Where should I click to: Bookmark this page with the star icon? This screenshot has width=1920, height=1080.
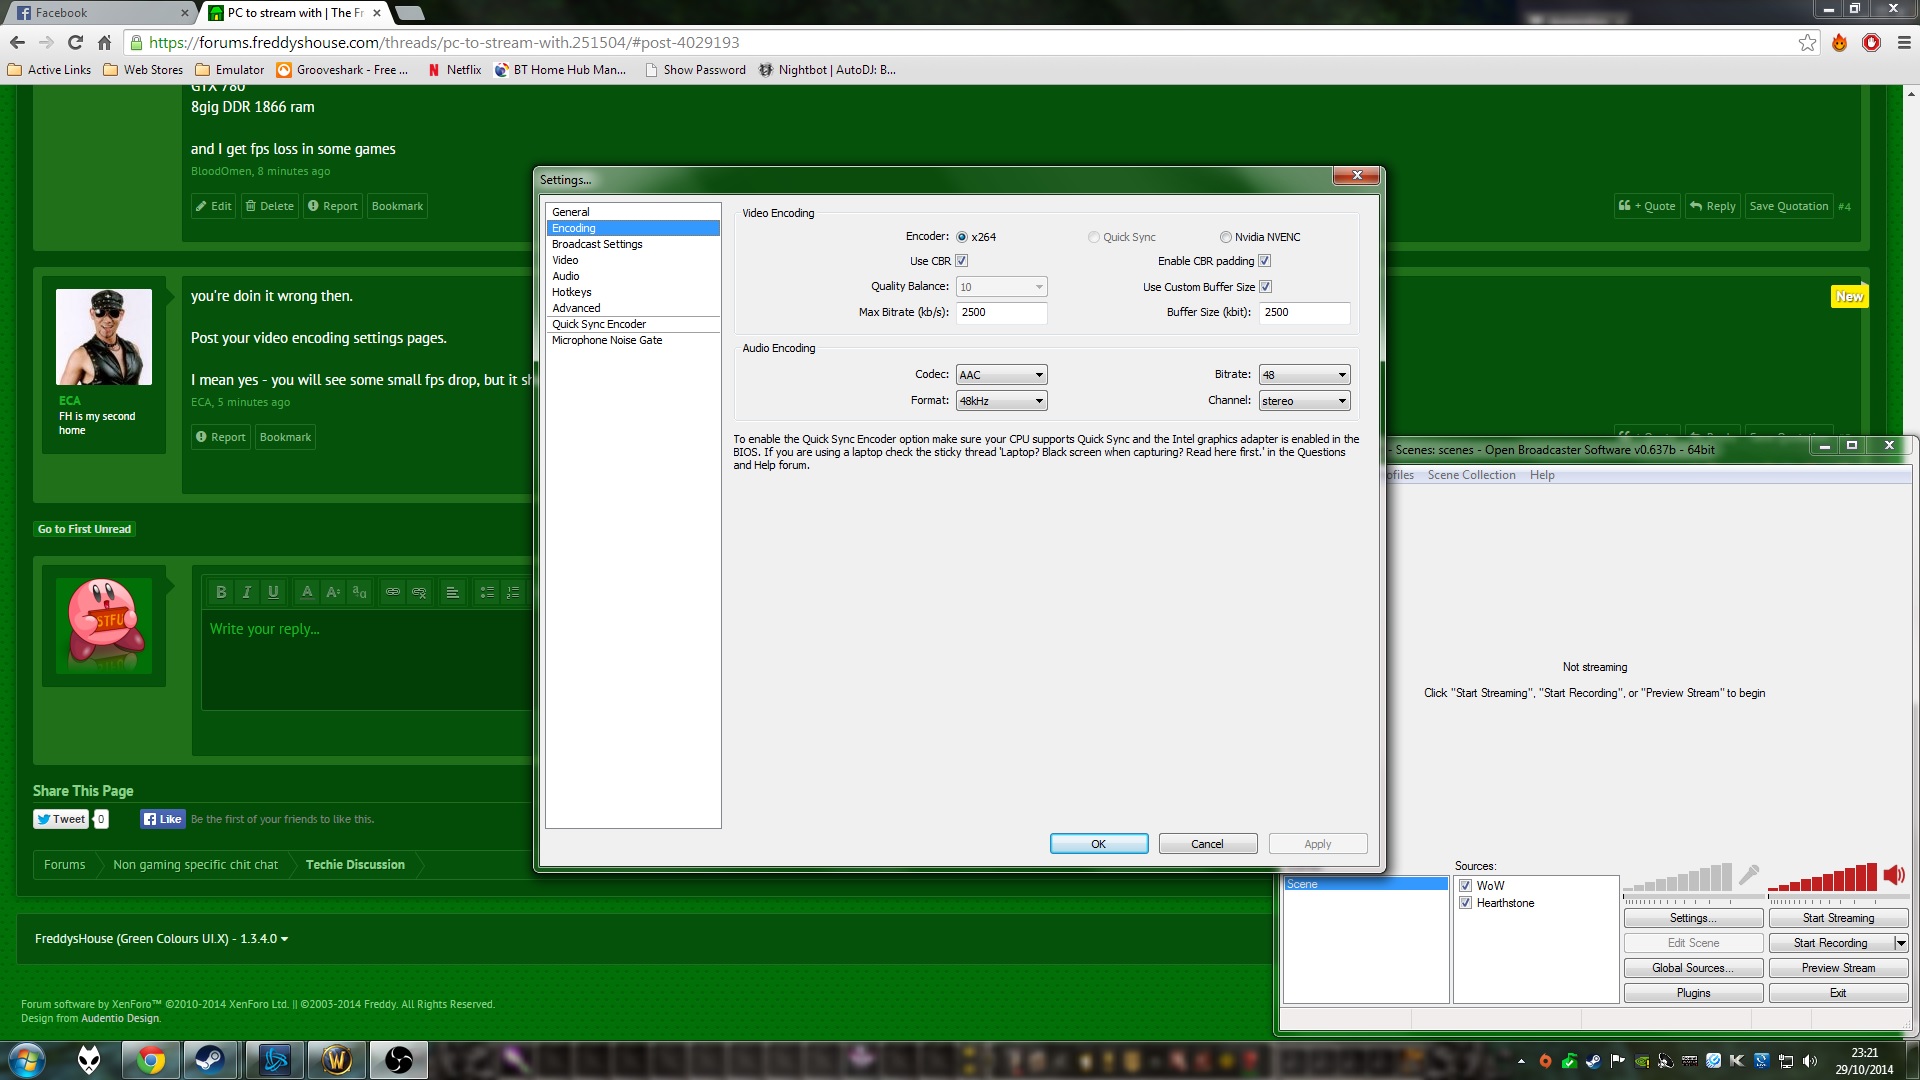tap(1807, 42)
